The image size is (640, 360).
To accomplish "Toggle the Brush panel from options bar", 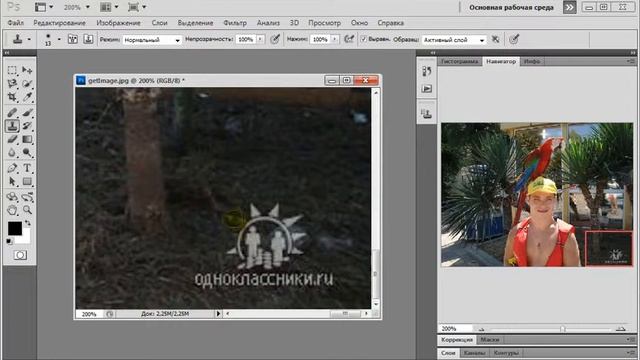I will [x=73, y=39].
